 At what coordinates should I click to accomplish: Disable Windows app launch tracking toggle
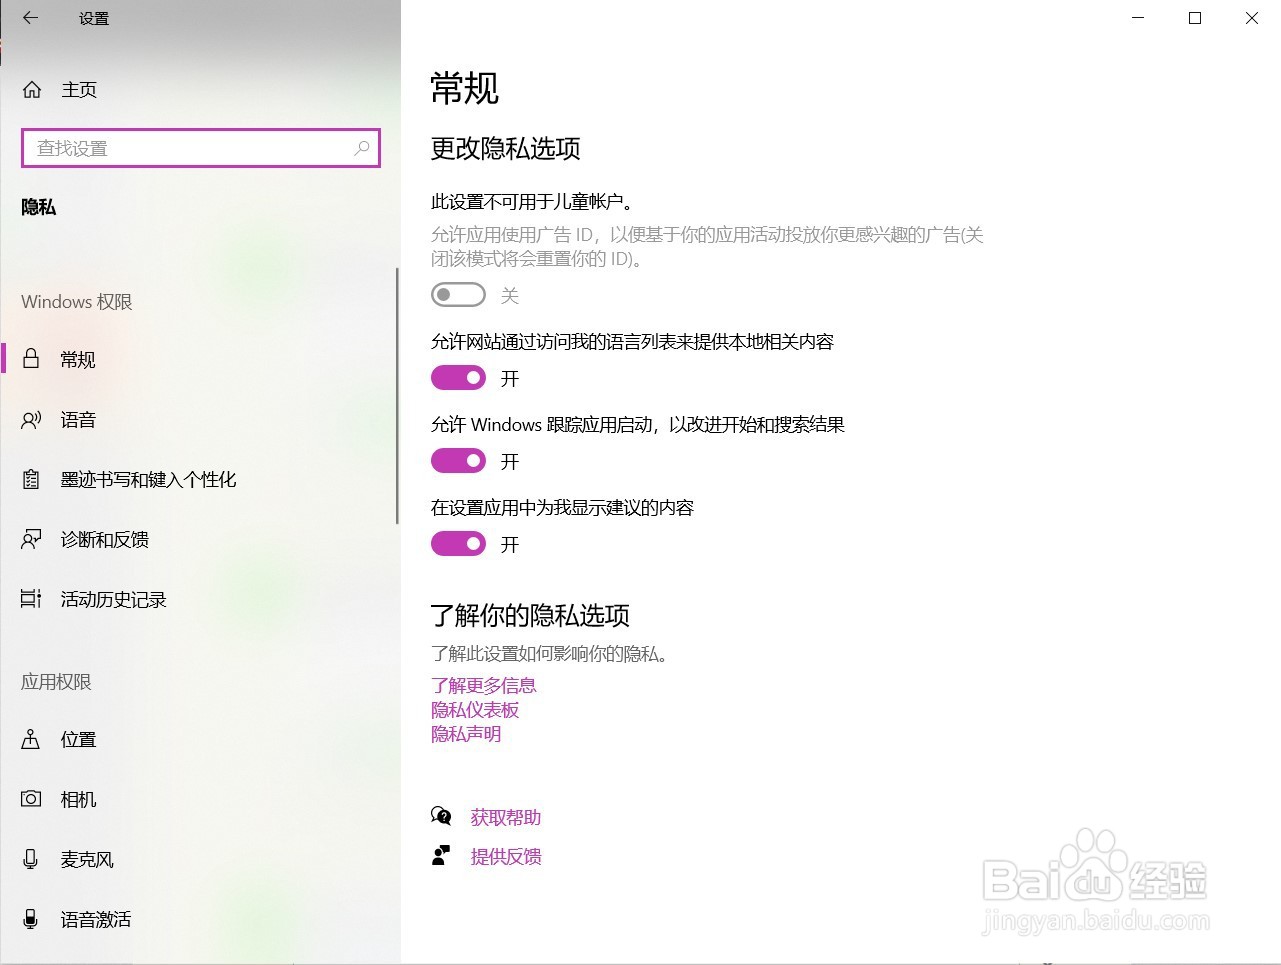(458, 461)
